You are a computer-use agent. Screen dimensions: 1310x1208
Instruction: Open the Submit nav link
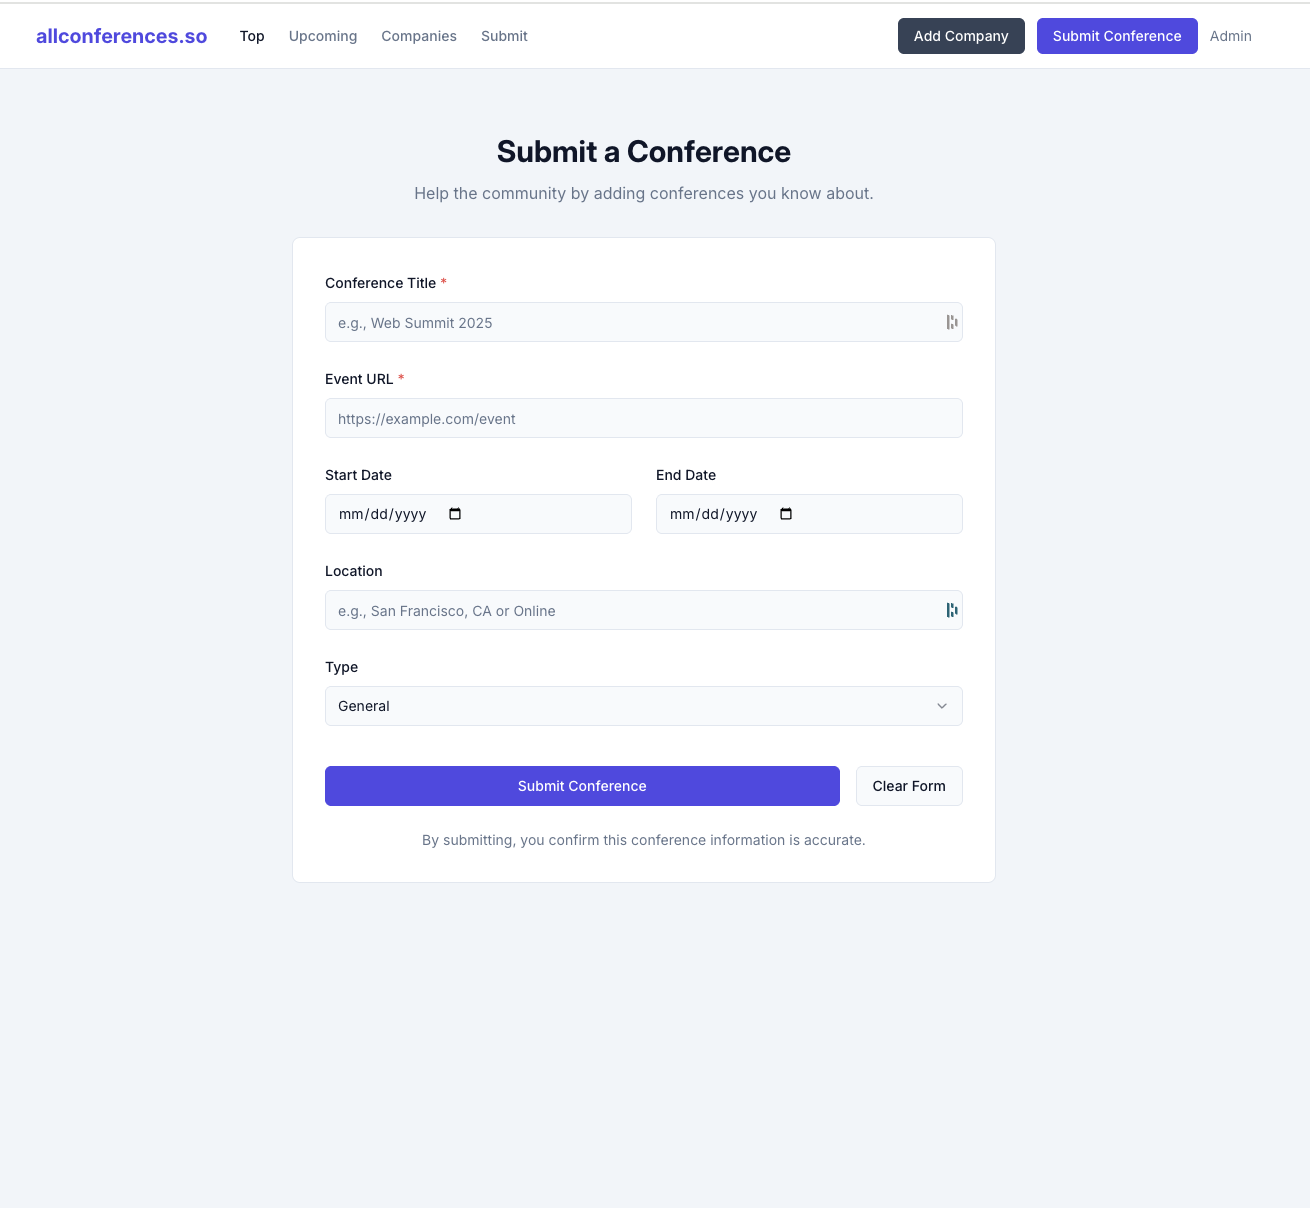click(504, 36)
